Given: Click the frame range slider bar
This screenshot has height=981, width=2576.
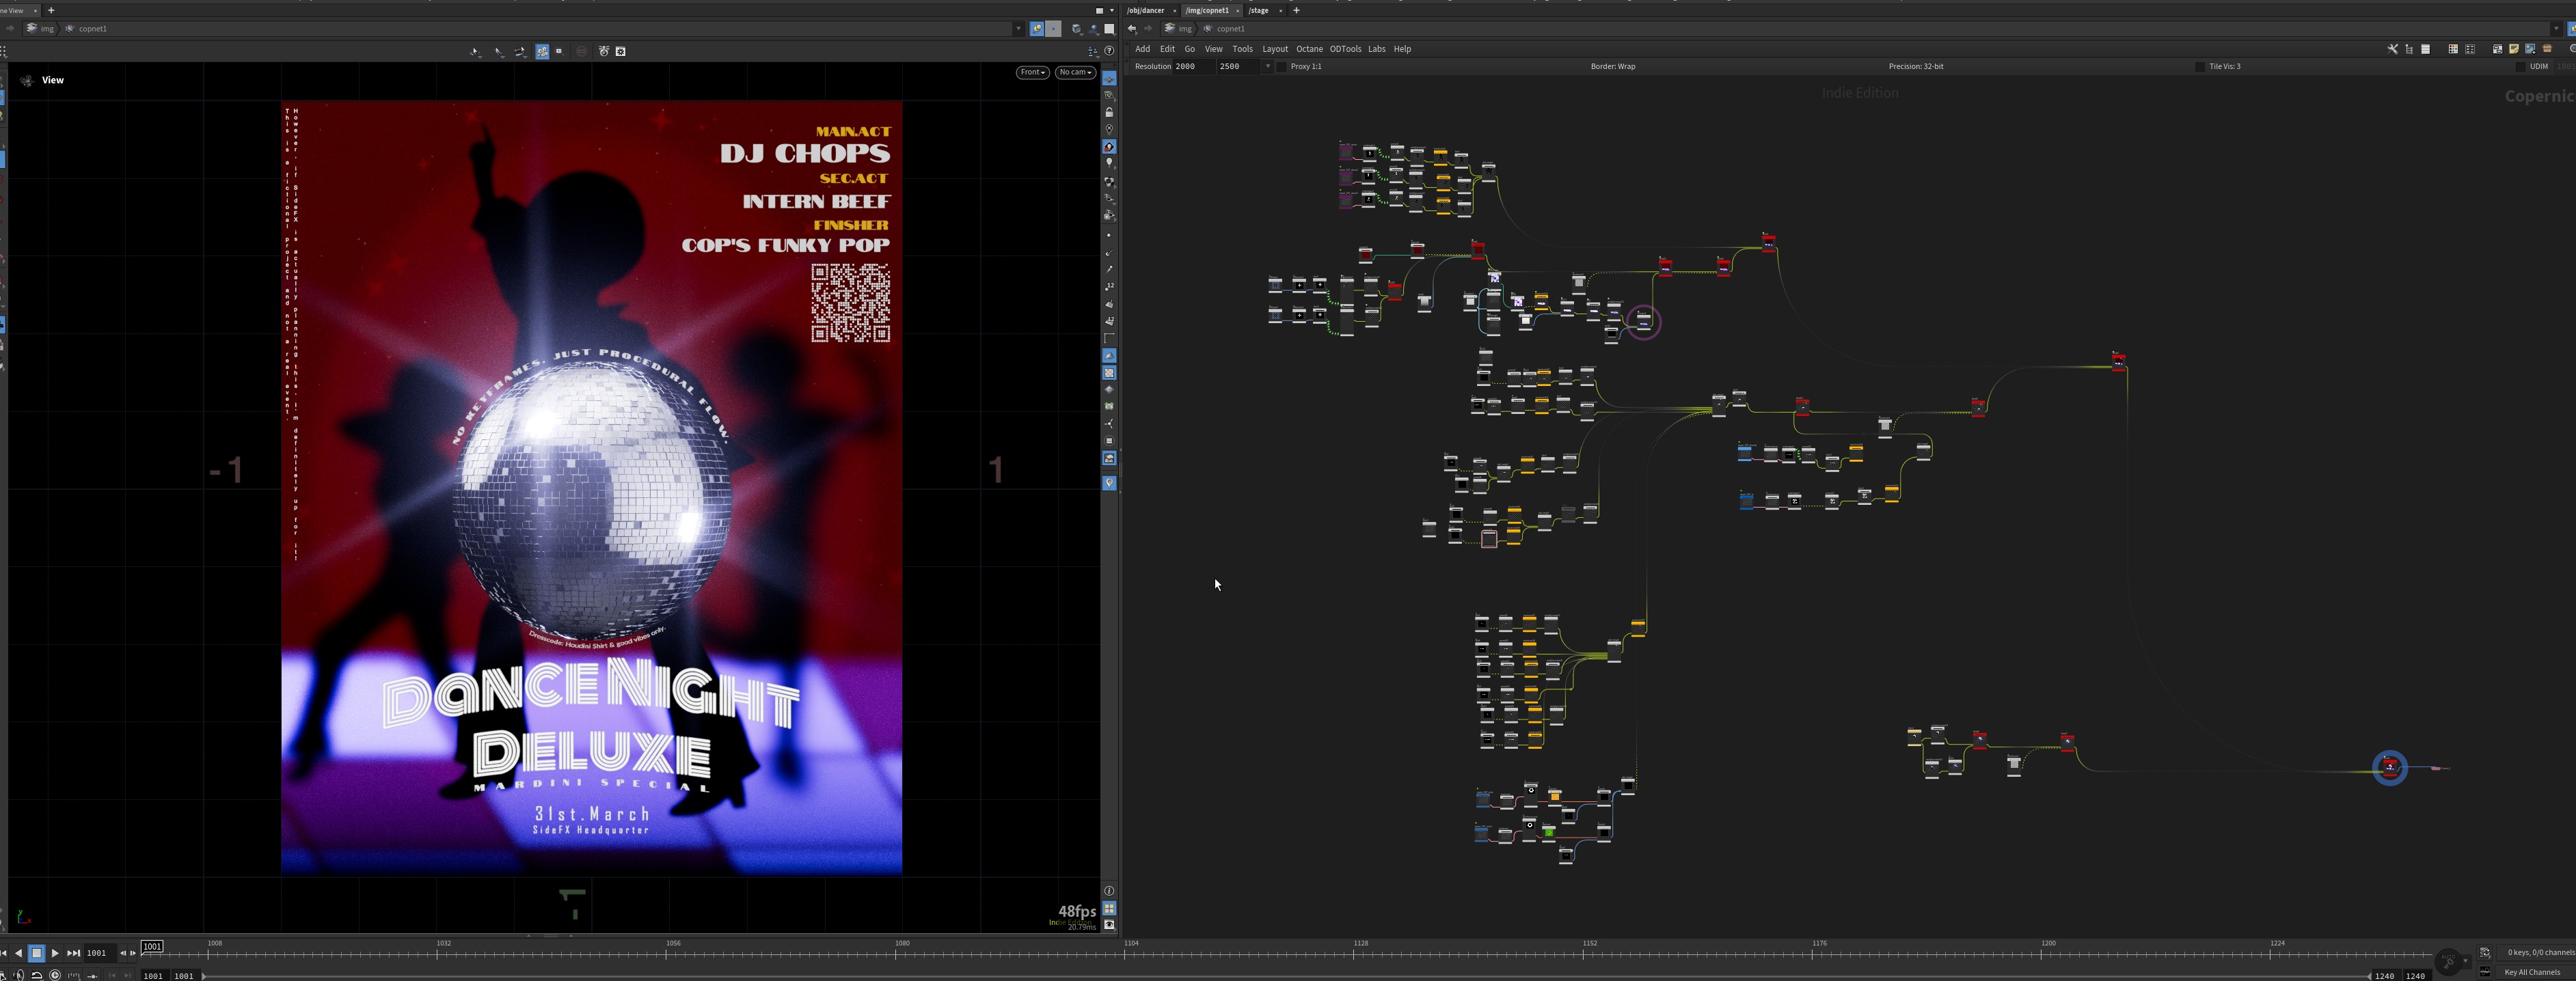Looking at the screenshot, I should coord(1285,975).
